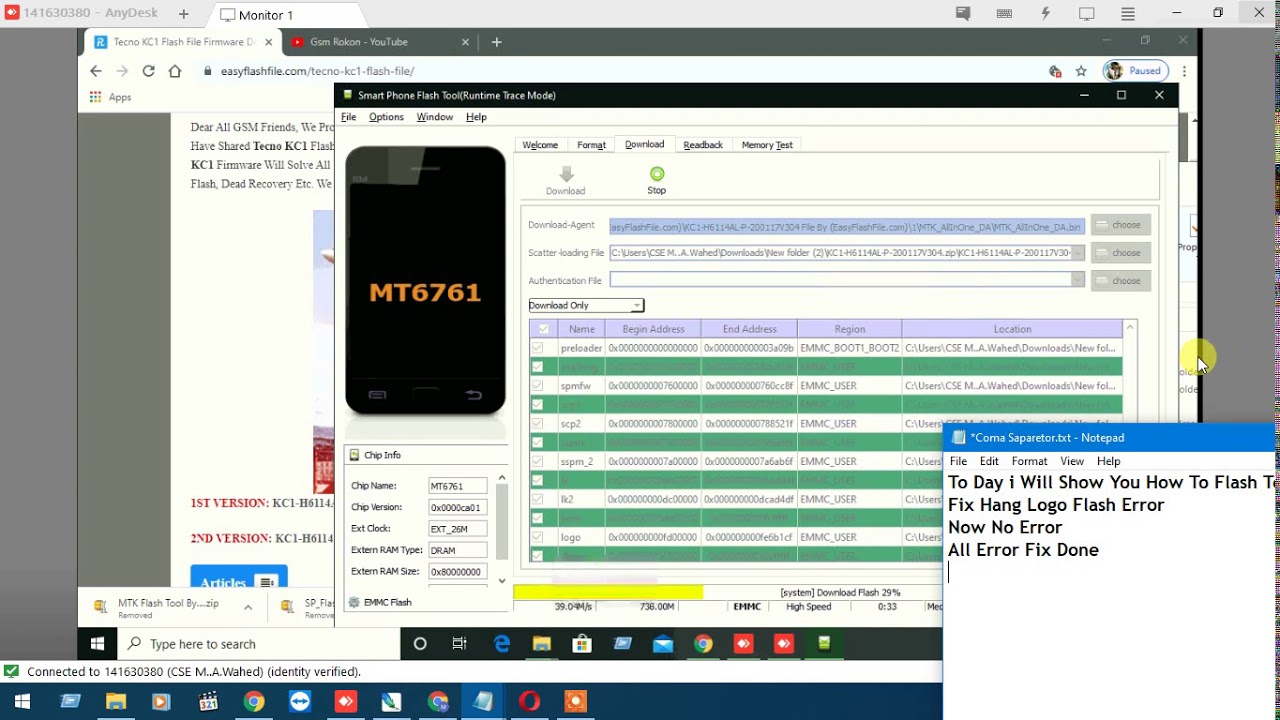
Task: Click cookie blocked icon in address bar
Action: [x=1055, y=71]
